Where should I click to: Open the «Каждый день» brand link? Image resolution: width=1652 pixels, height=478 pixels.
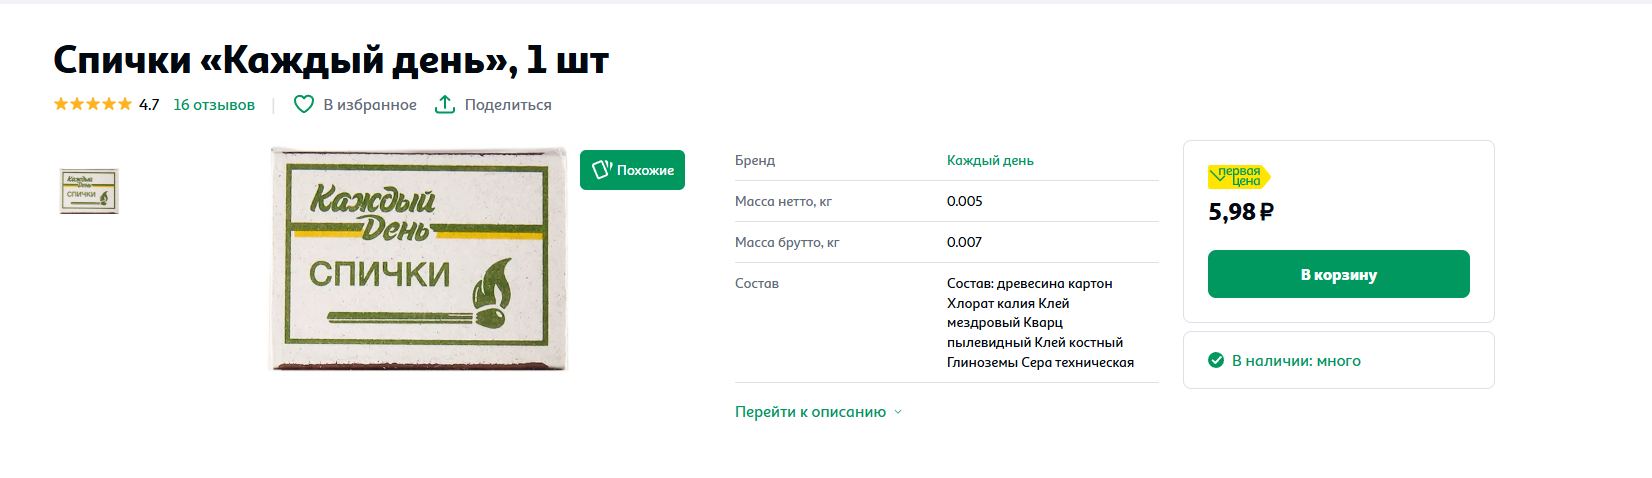990,160
